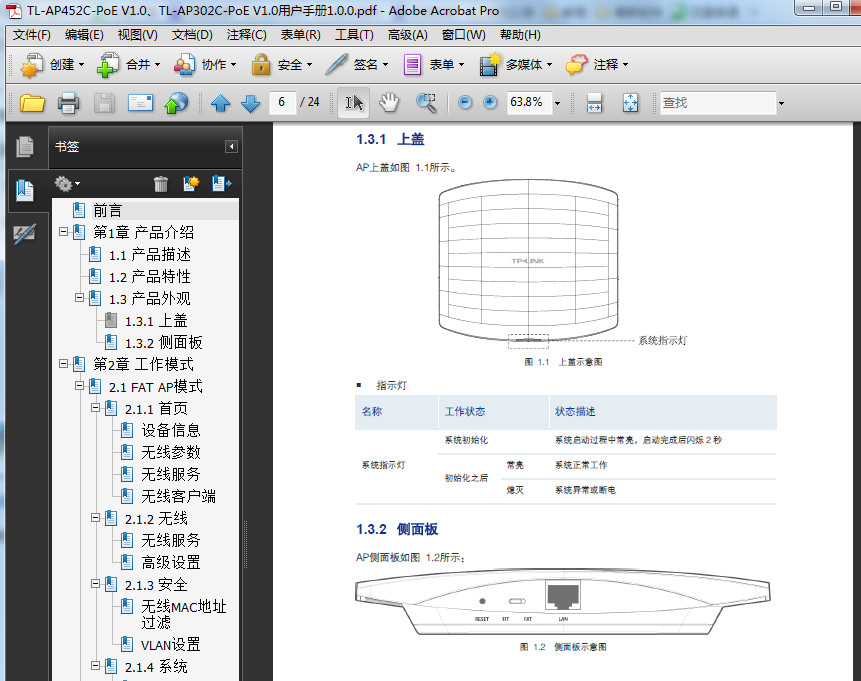The image size is (861, 681).
Task: Select the Bookmarks panel icon in sidebar
Action: pos(25,190)
